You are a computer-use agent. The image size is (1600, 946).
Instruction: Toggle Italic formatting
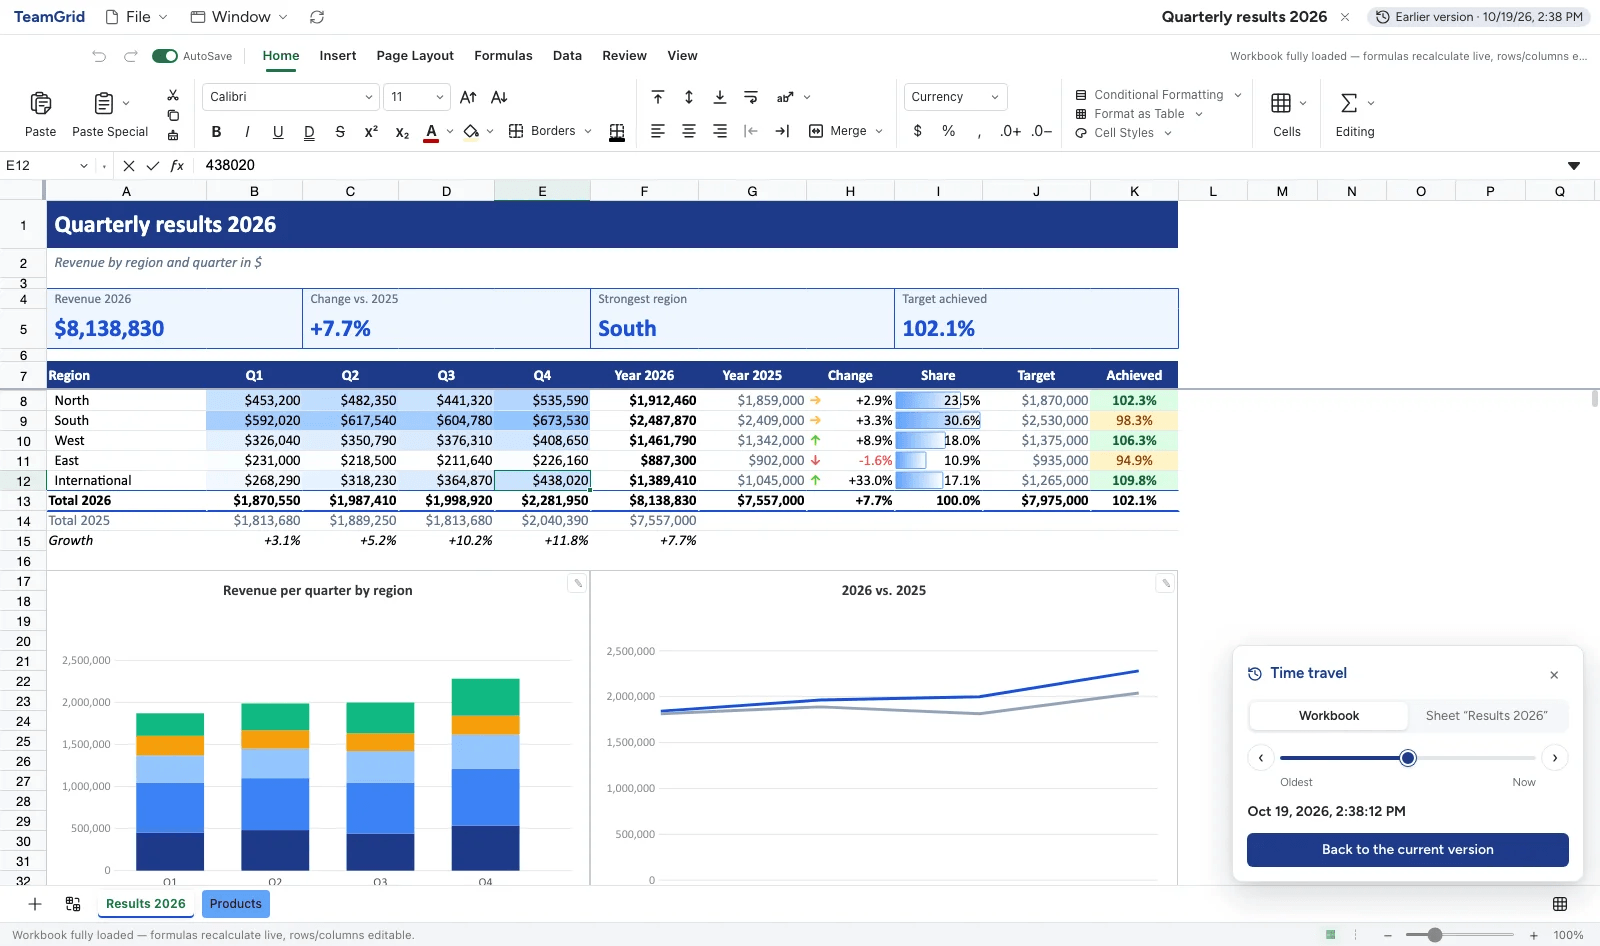(x=247, y=131)
